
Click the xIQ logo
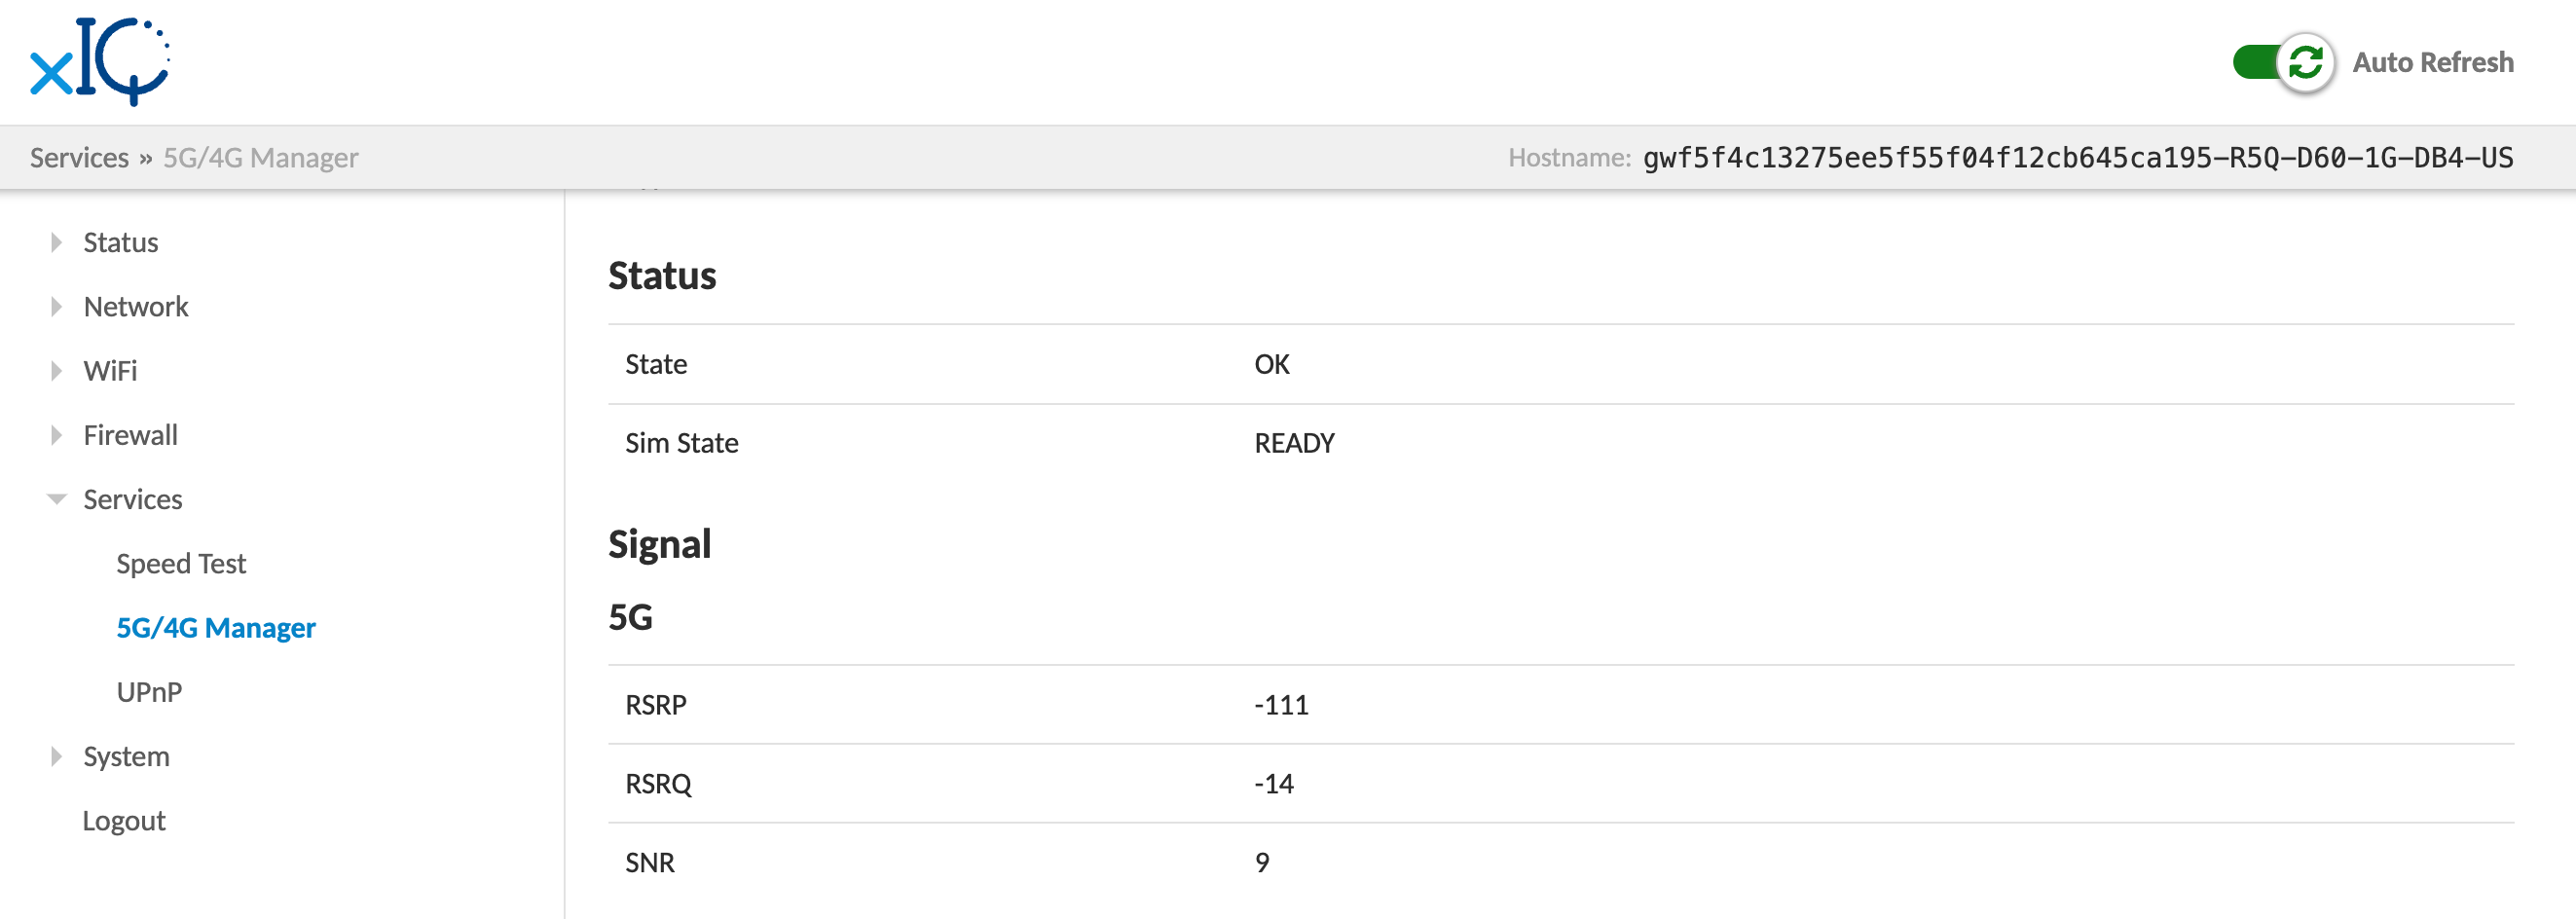tap(100, 61)
